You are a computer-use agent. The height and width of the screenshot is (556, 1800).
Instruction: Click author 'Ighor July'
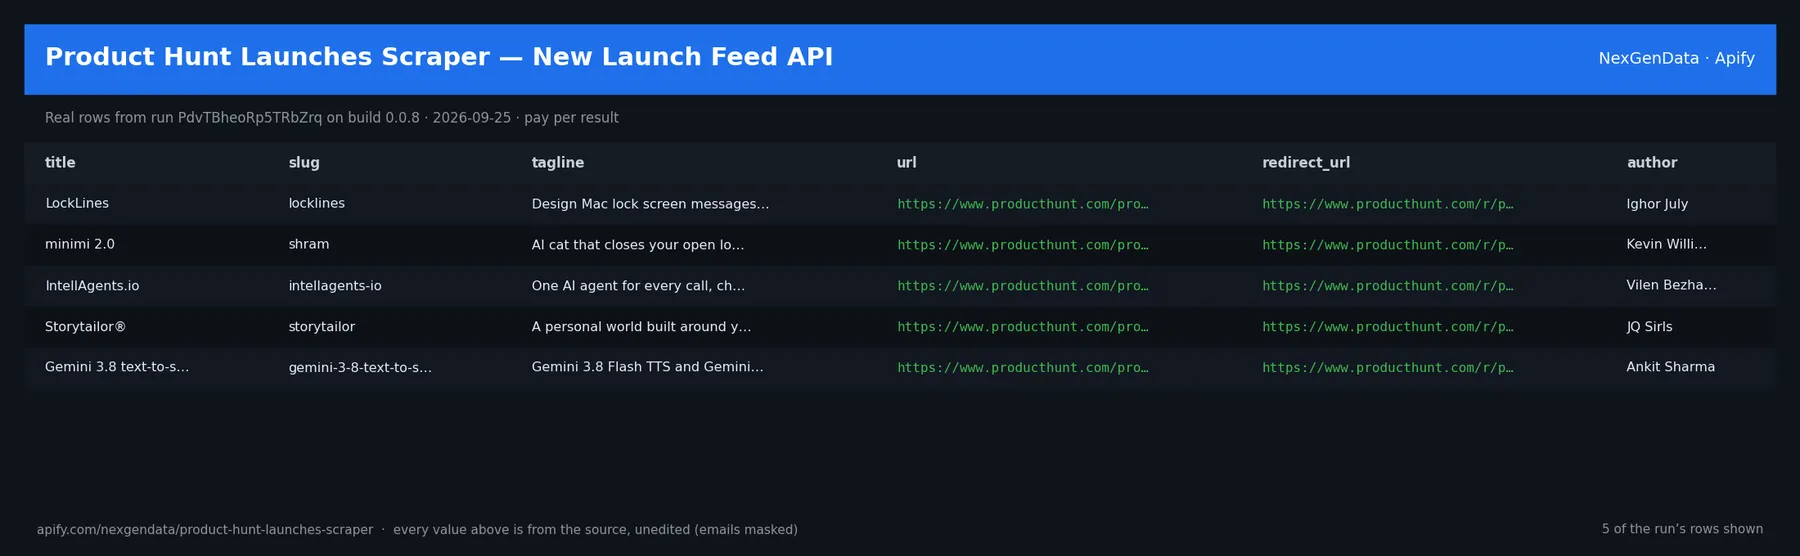(1657, 204)
